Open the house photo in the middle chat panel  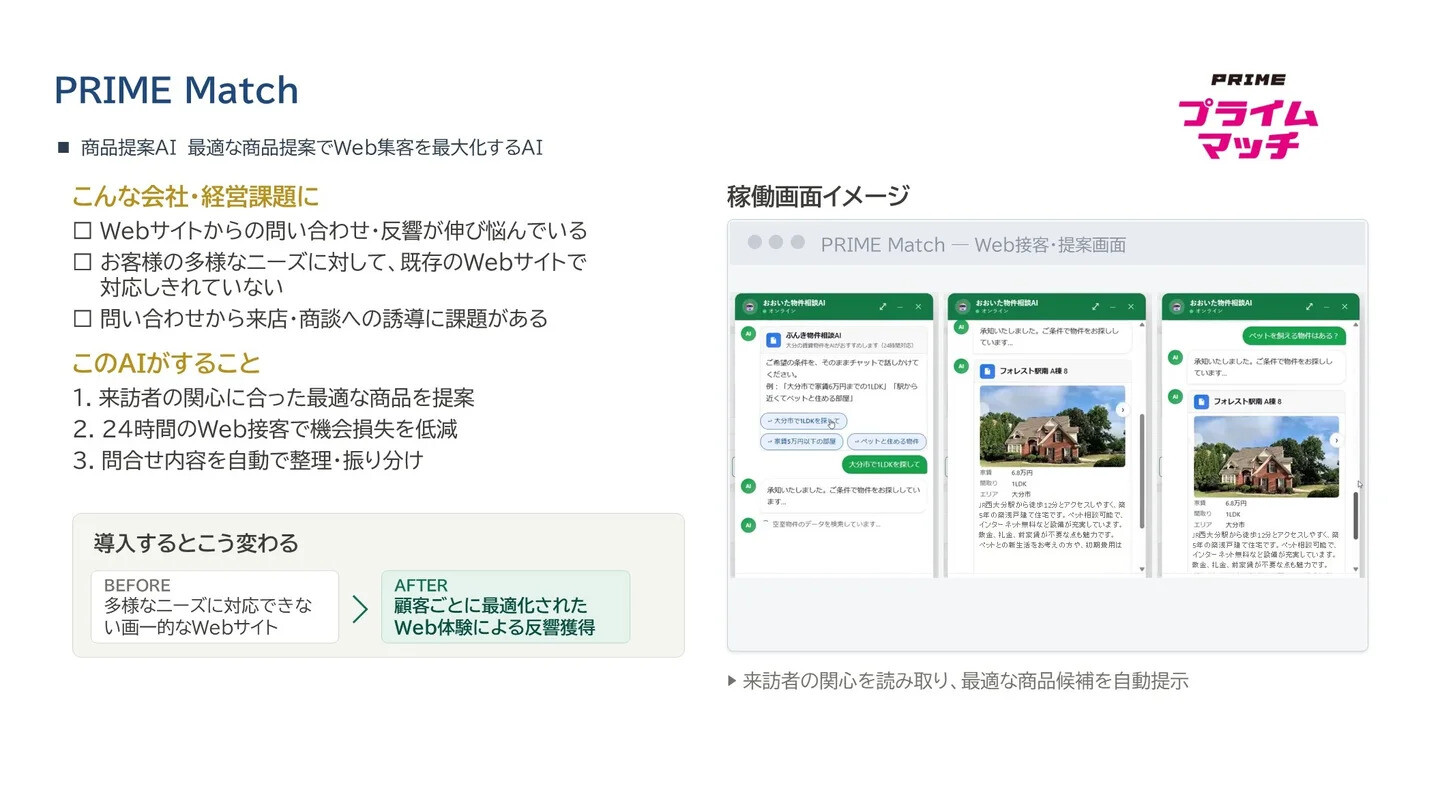(1052, 426)
